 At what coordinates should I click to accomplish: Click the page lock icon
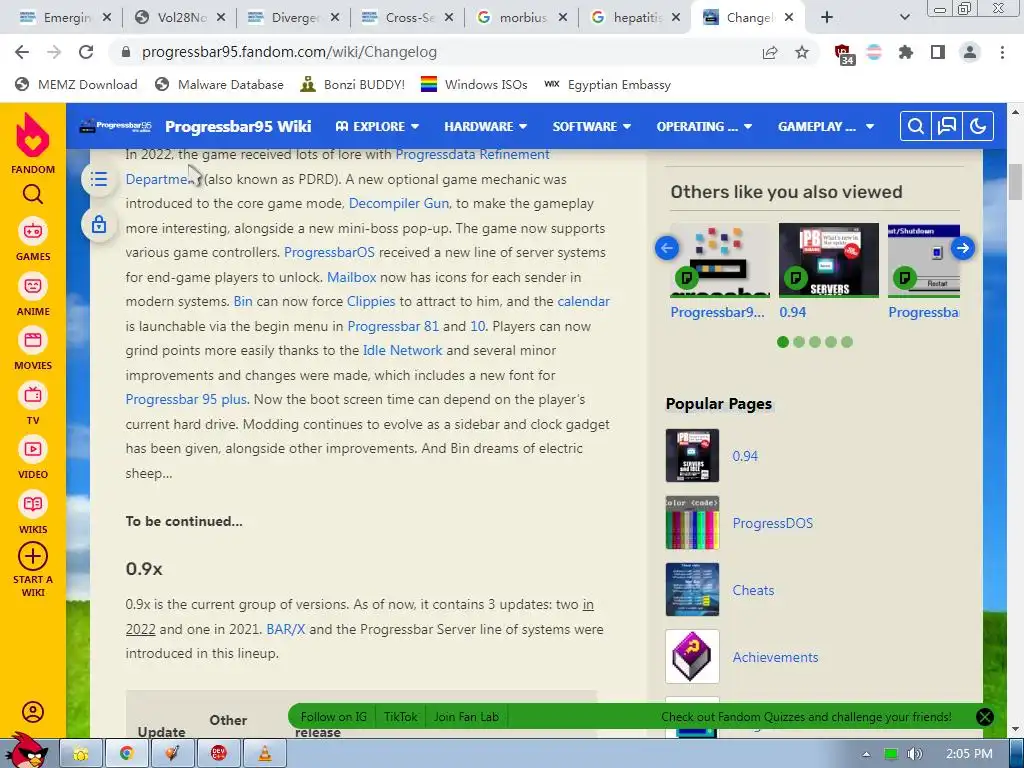point(99,225)
